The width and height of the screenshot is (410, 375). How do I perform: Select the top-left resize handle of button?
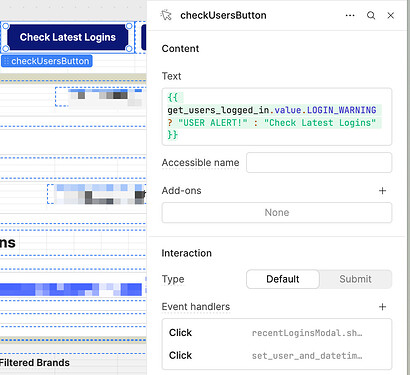coord(6,26)
